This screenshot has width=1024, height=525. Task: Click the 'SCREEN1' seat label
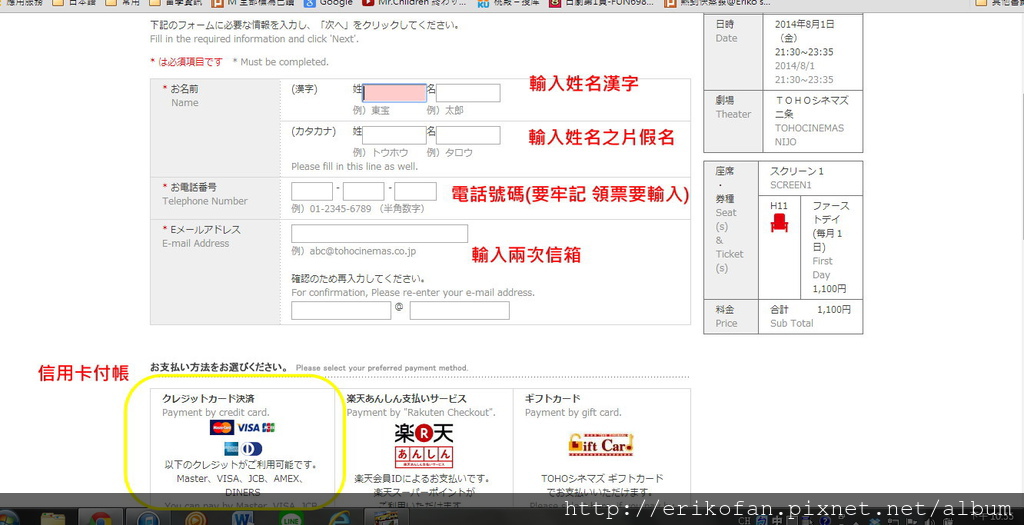(791, 185)
